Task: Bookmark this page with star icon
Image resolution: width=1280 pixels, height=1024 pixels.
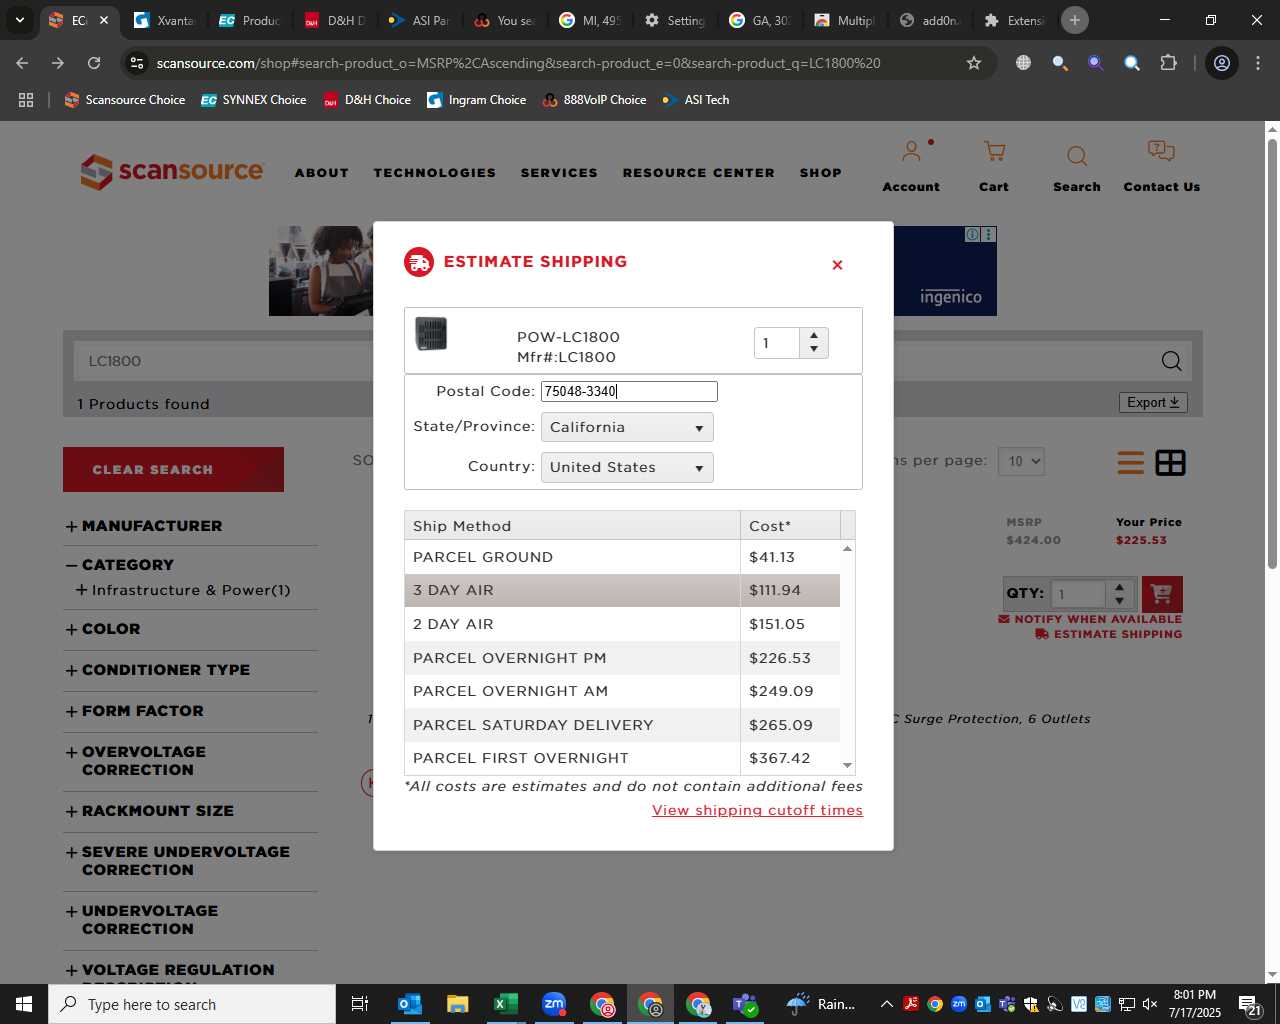Action: click(x=974, y=63)
